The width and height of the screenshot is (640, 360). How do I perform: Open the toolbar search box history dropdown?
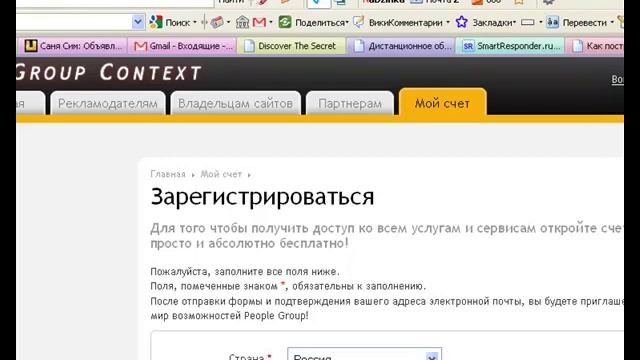[x=138, y=22]
